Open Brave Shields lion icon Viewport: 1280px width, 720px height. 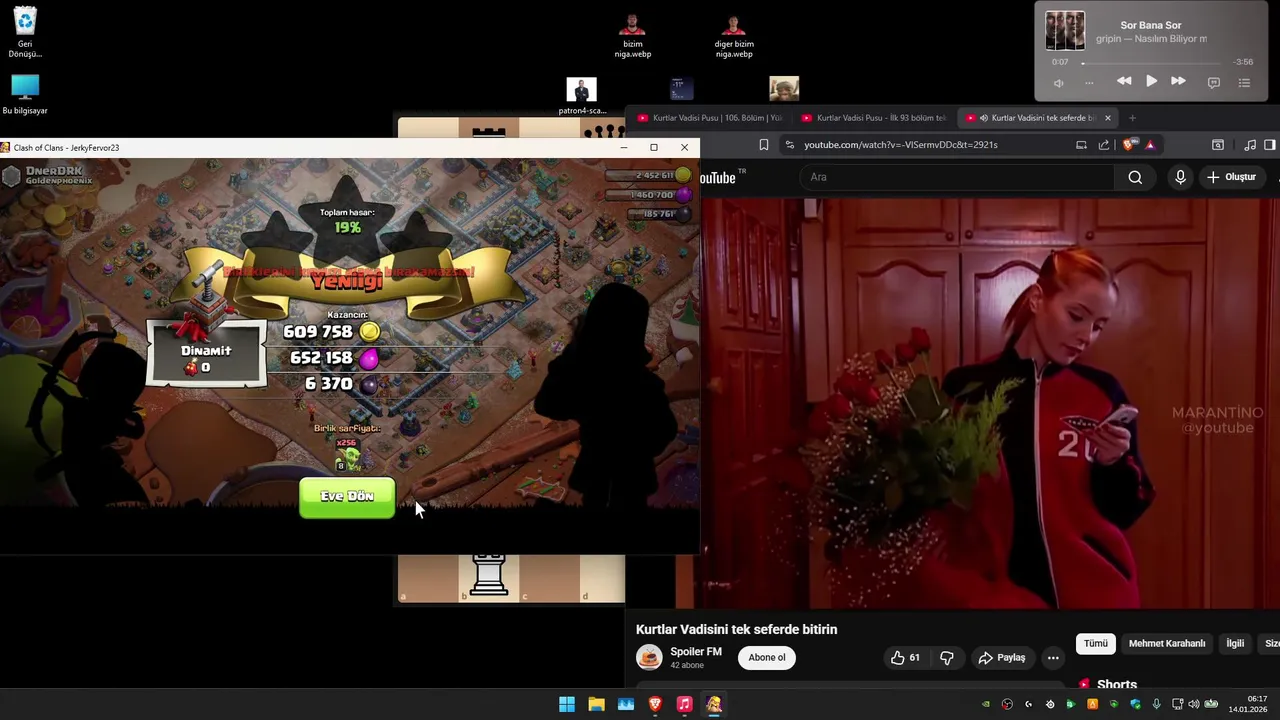coord(1128,145)
